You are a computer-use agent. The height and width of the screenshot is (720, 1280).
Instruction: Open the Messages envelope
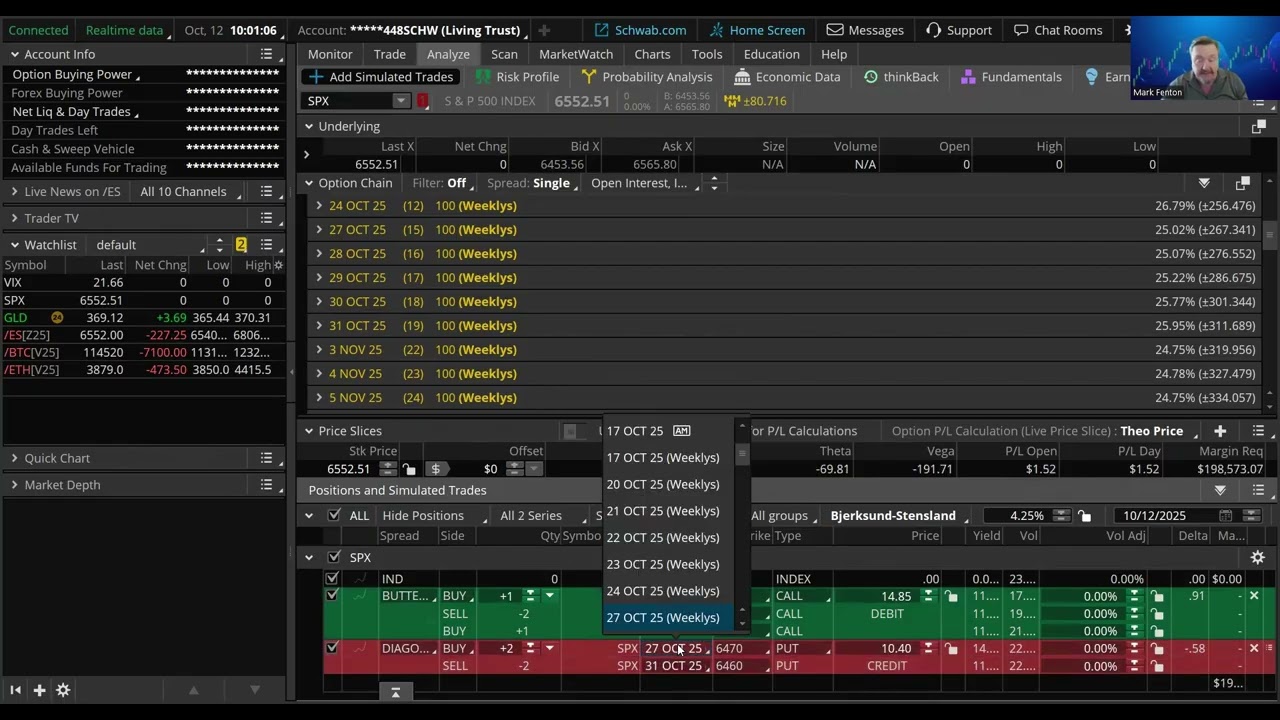865,30
